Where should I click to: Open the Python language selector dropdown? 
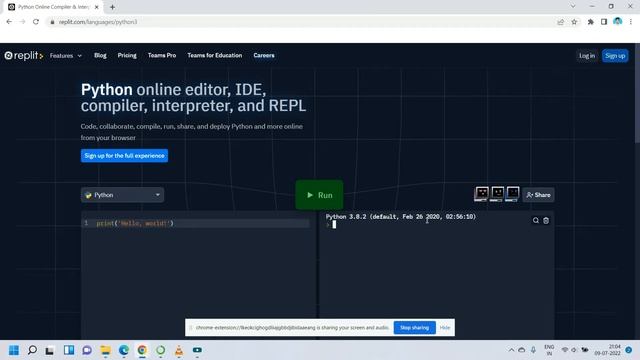[122, 195]
